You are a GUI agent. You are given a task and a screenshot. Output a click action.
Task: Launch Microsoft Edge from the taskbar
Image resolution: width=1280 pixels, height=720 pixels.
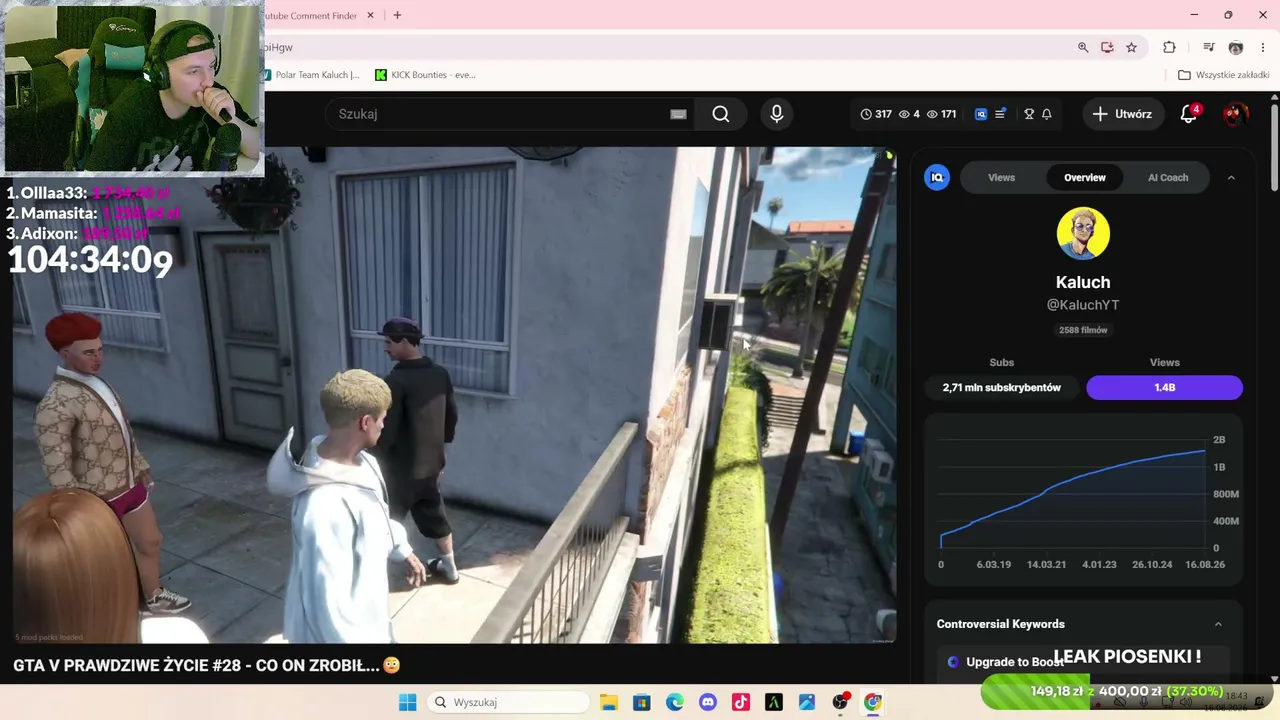click(675, 702)
